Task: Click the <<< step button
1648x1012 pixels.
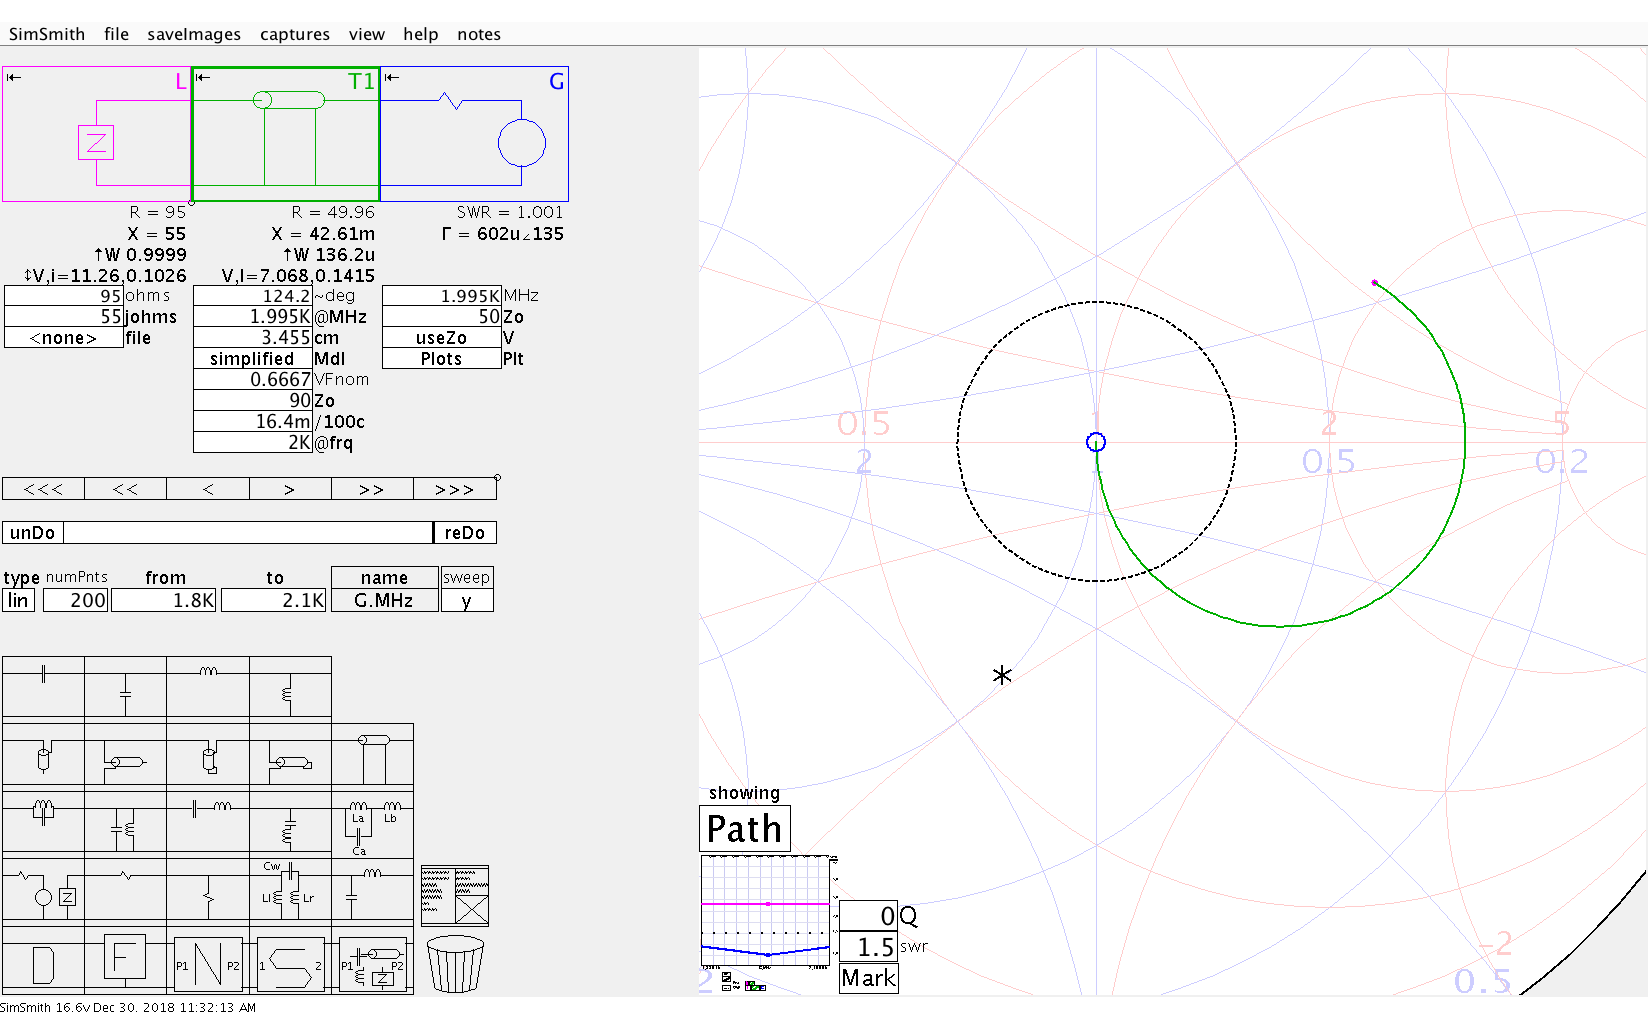Action: click(x=43, y=489)
